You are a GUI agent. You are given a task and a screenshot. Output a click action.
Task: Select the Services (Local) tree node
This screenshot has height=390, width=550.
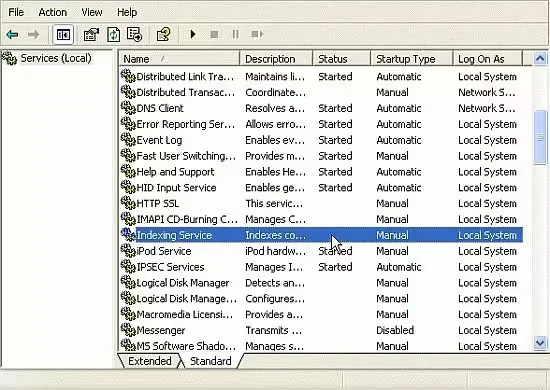pyautogui.click(x=56, y=58)
